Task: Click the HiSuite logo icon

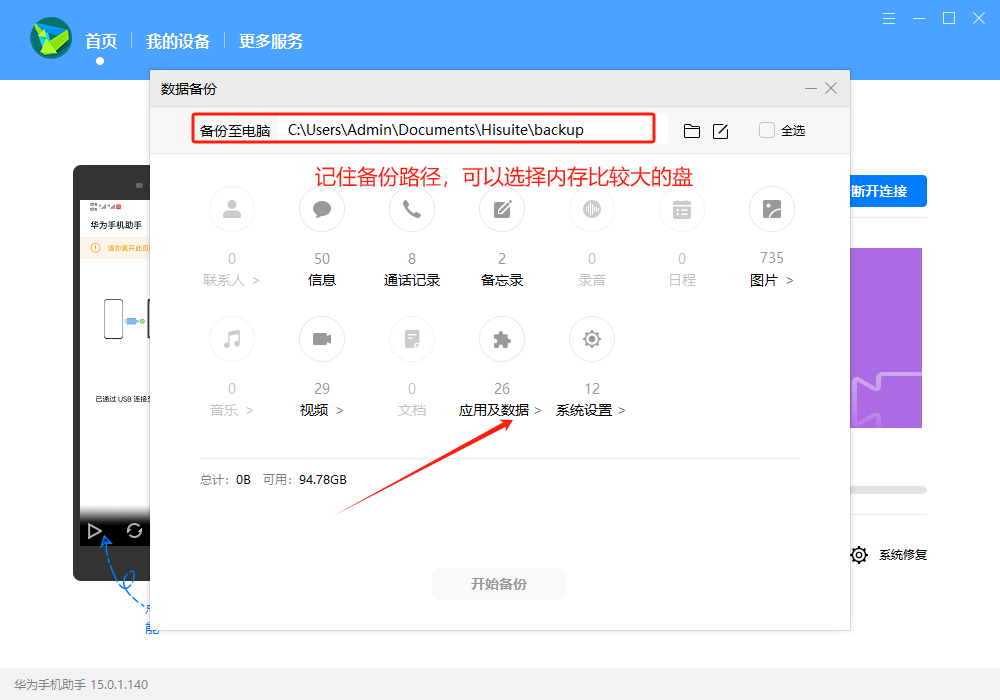Action: pyautogui.click(x=51, y=38)
